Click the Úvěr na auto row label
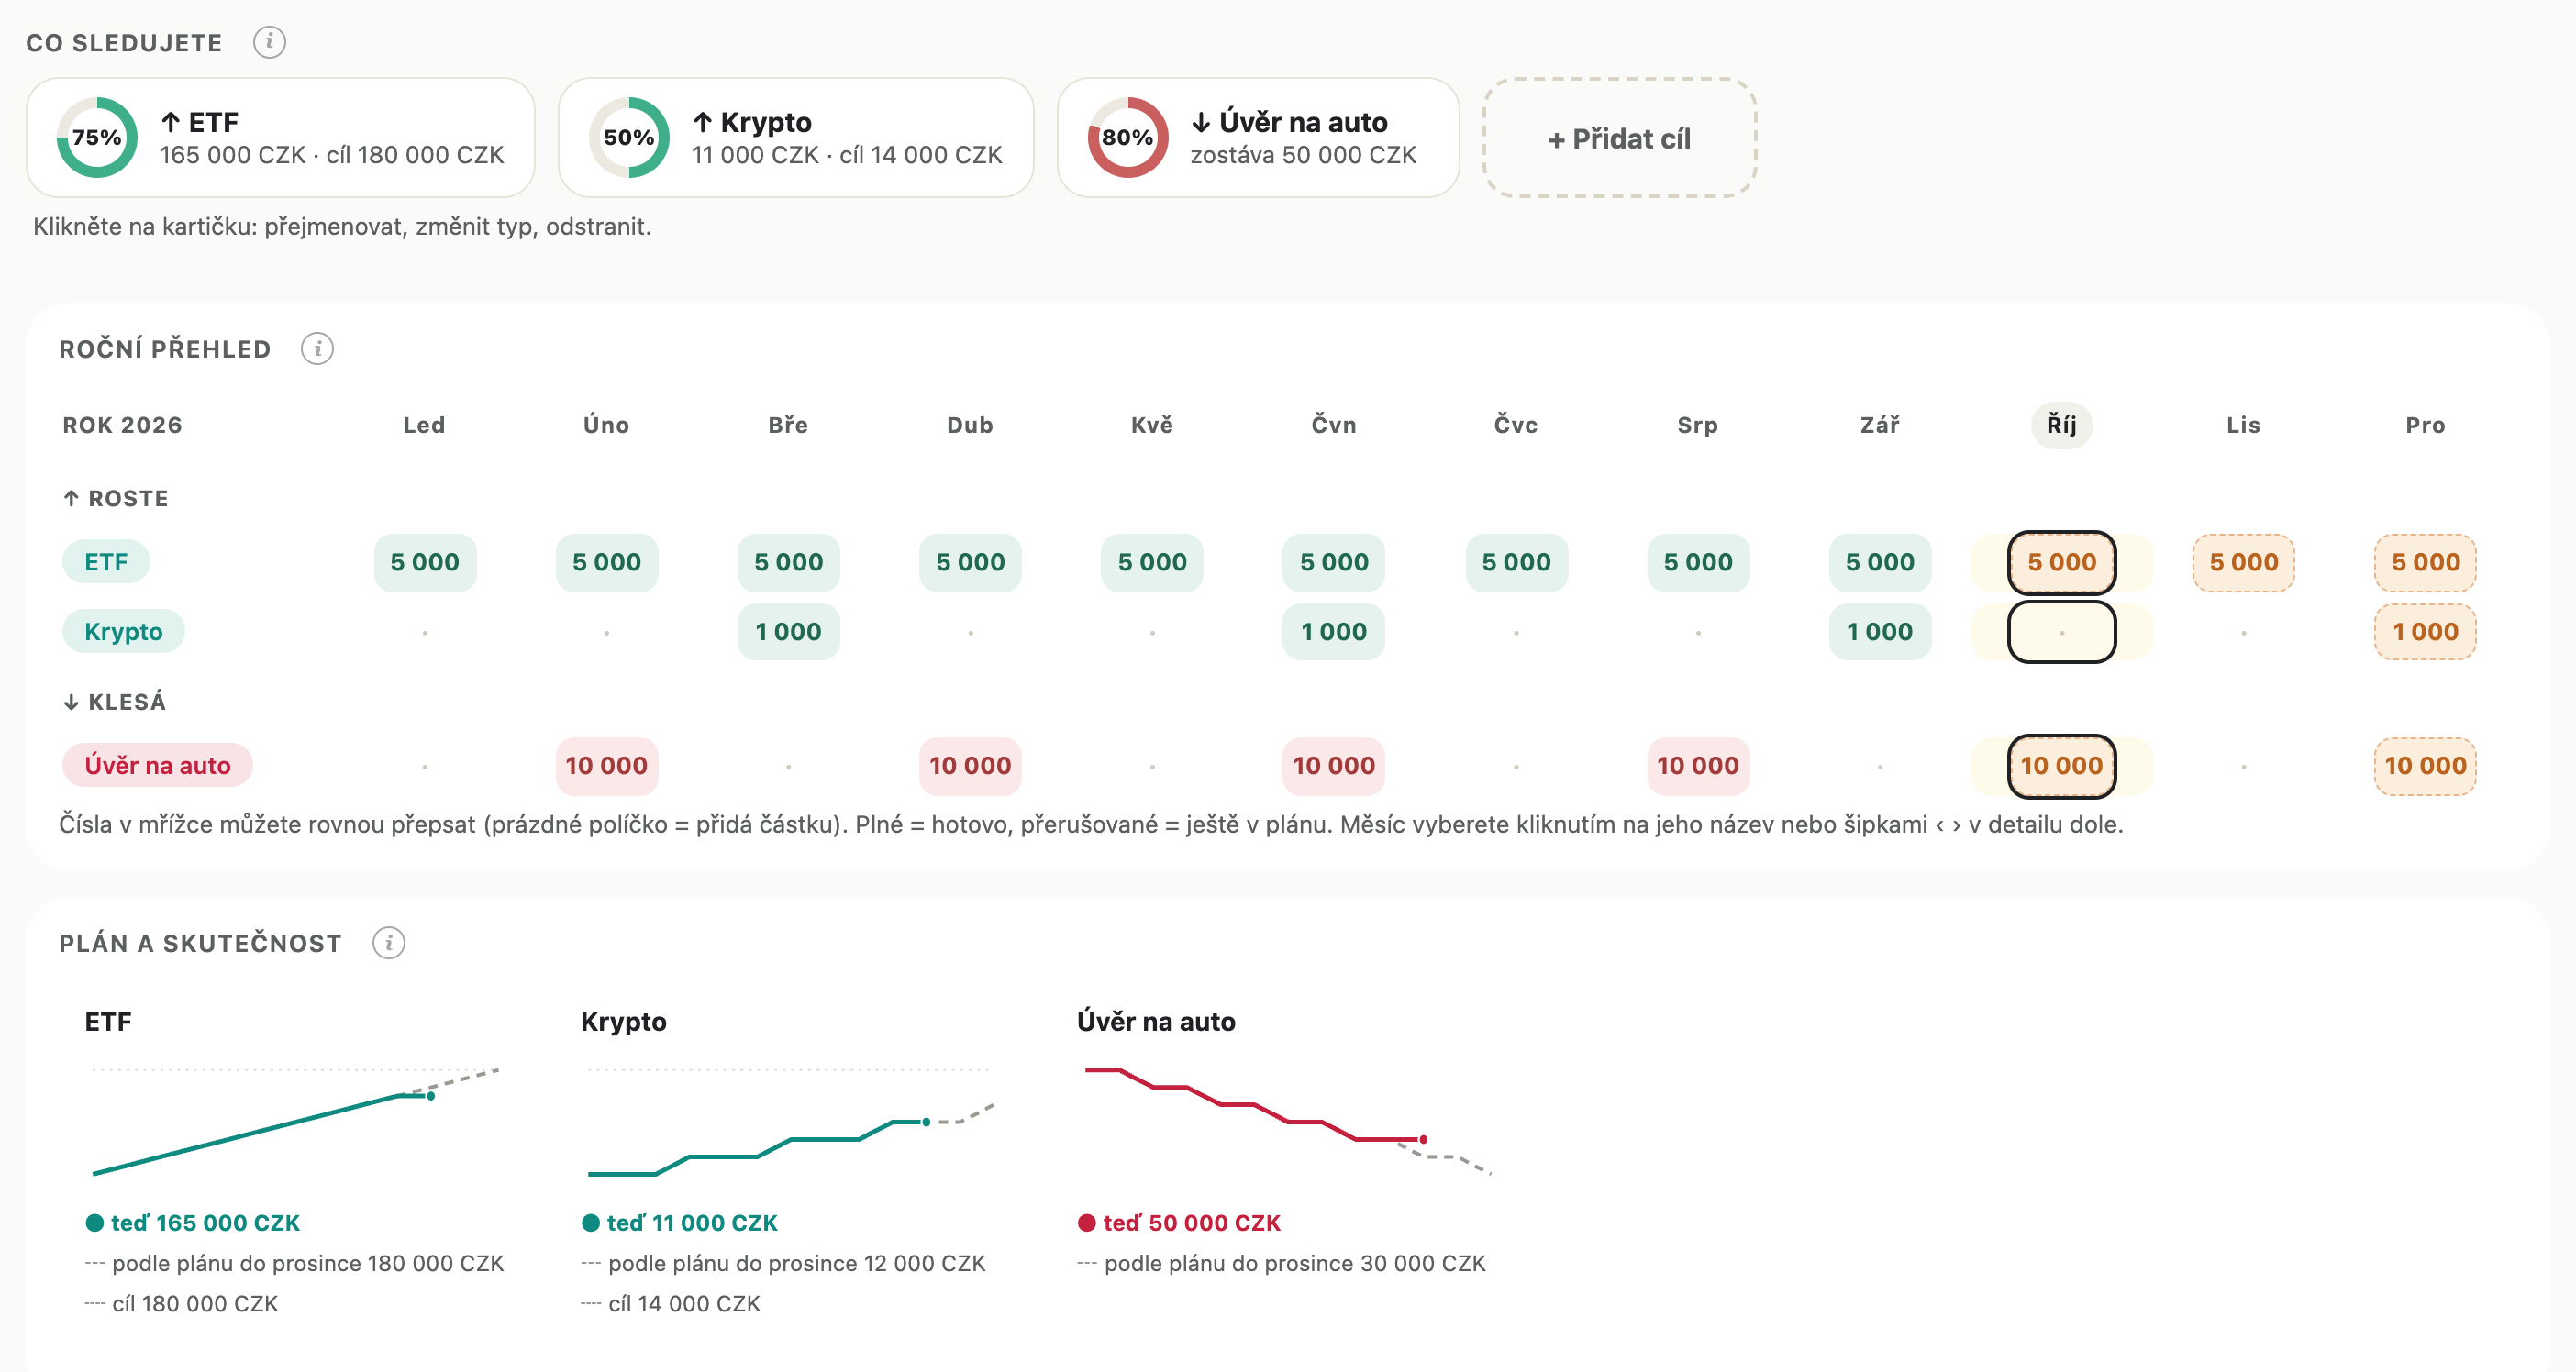This screenshot has height=1372, width=2576. tap(157, 766)
